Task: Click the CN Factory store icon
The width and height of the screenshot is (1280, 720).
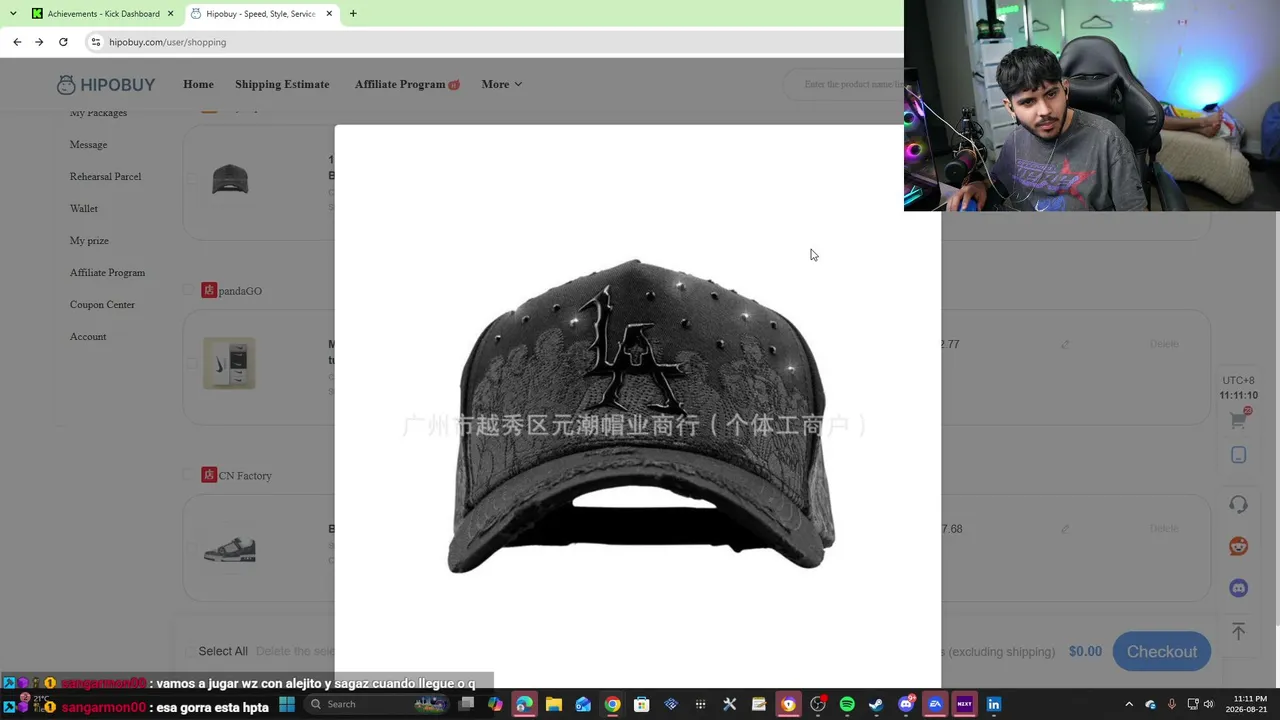Action: (x=209, y=475)
